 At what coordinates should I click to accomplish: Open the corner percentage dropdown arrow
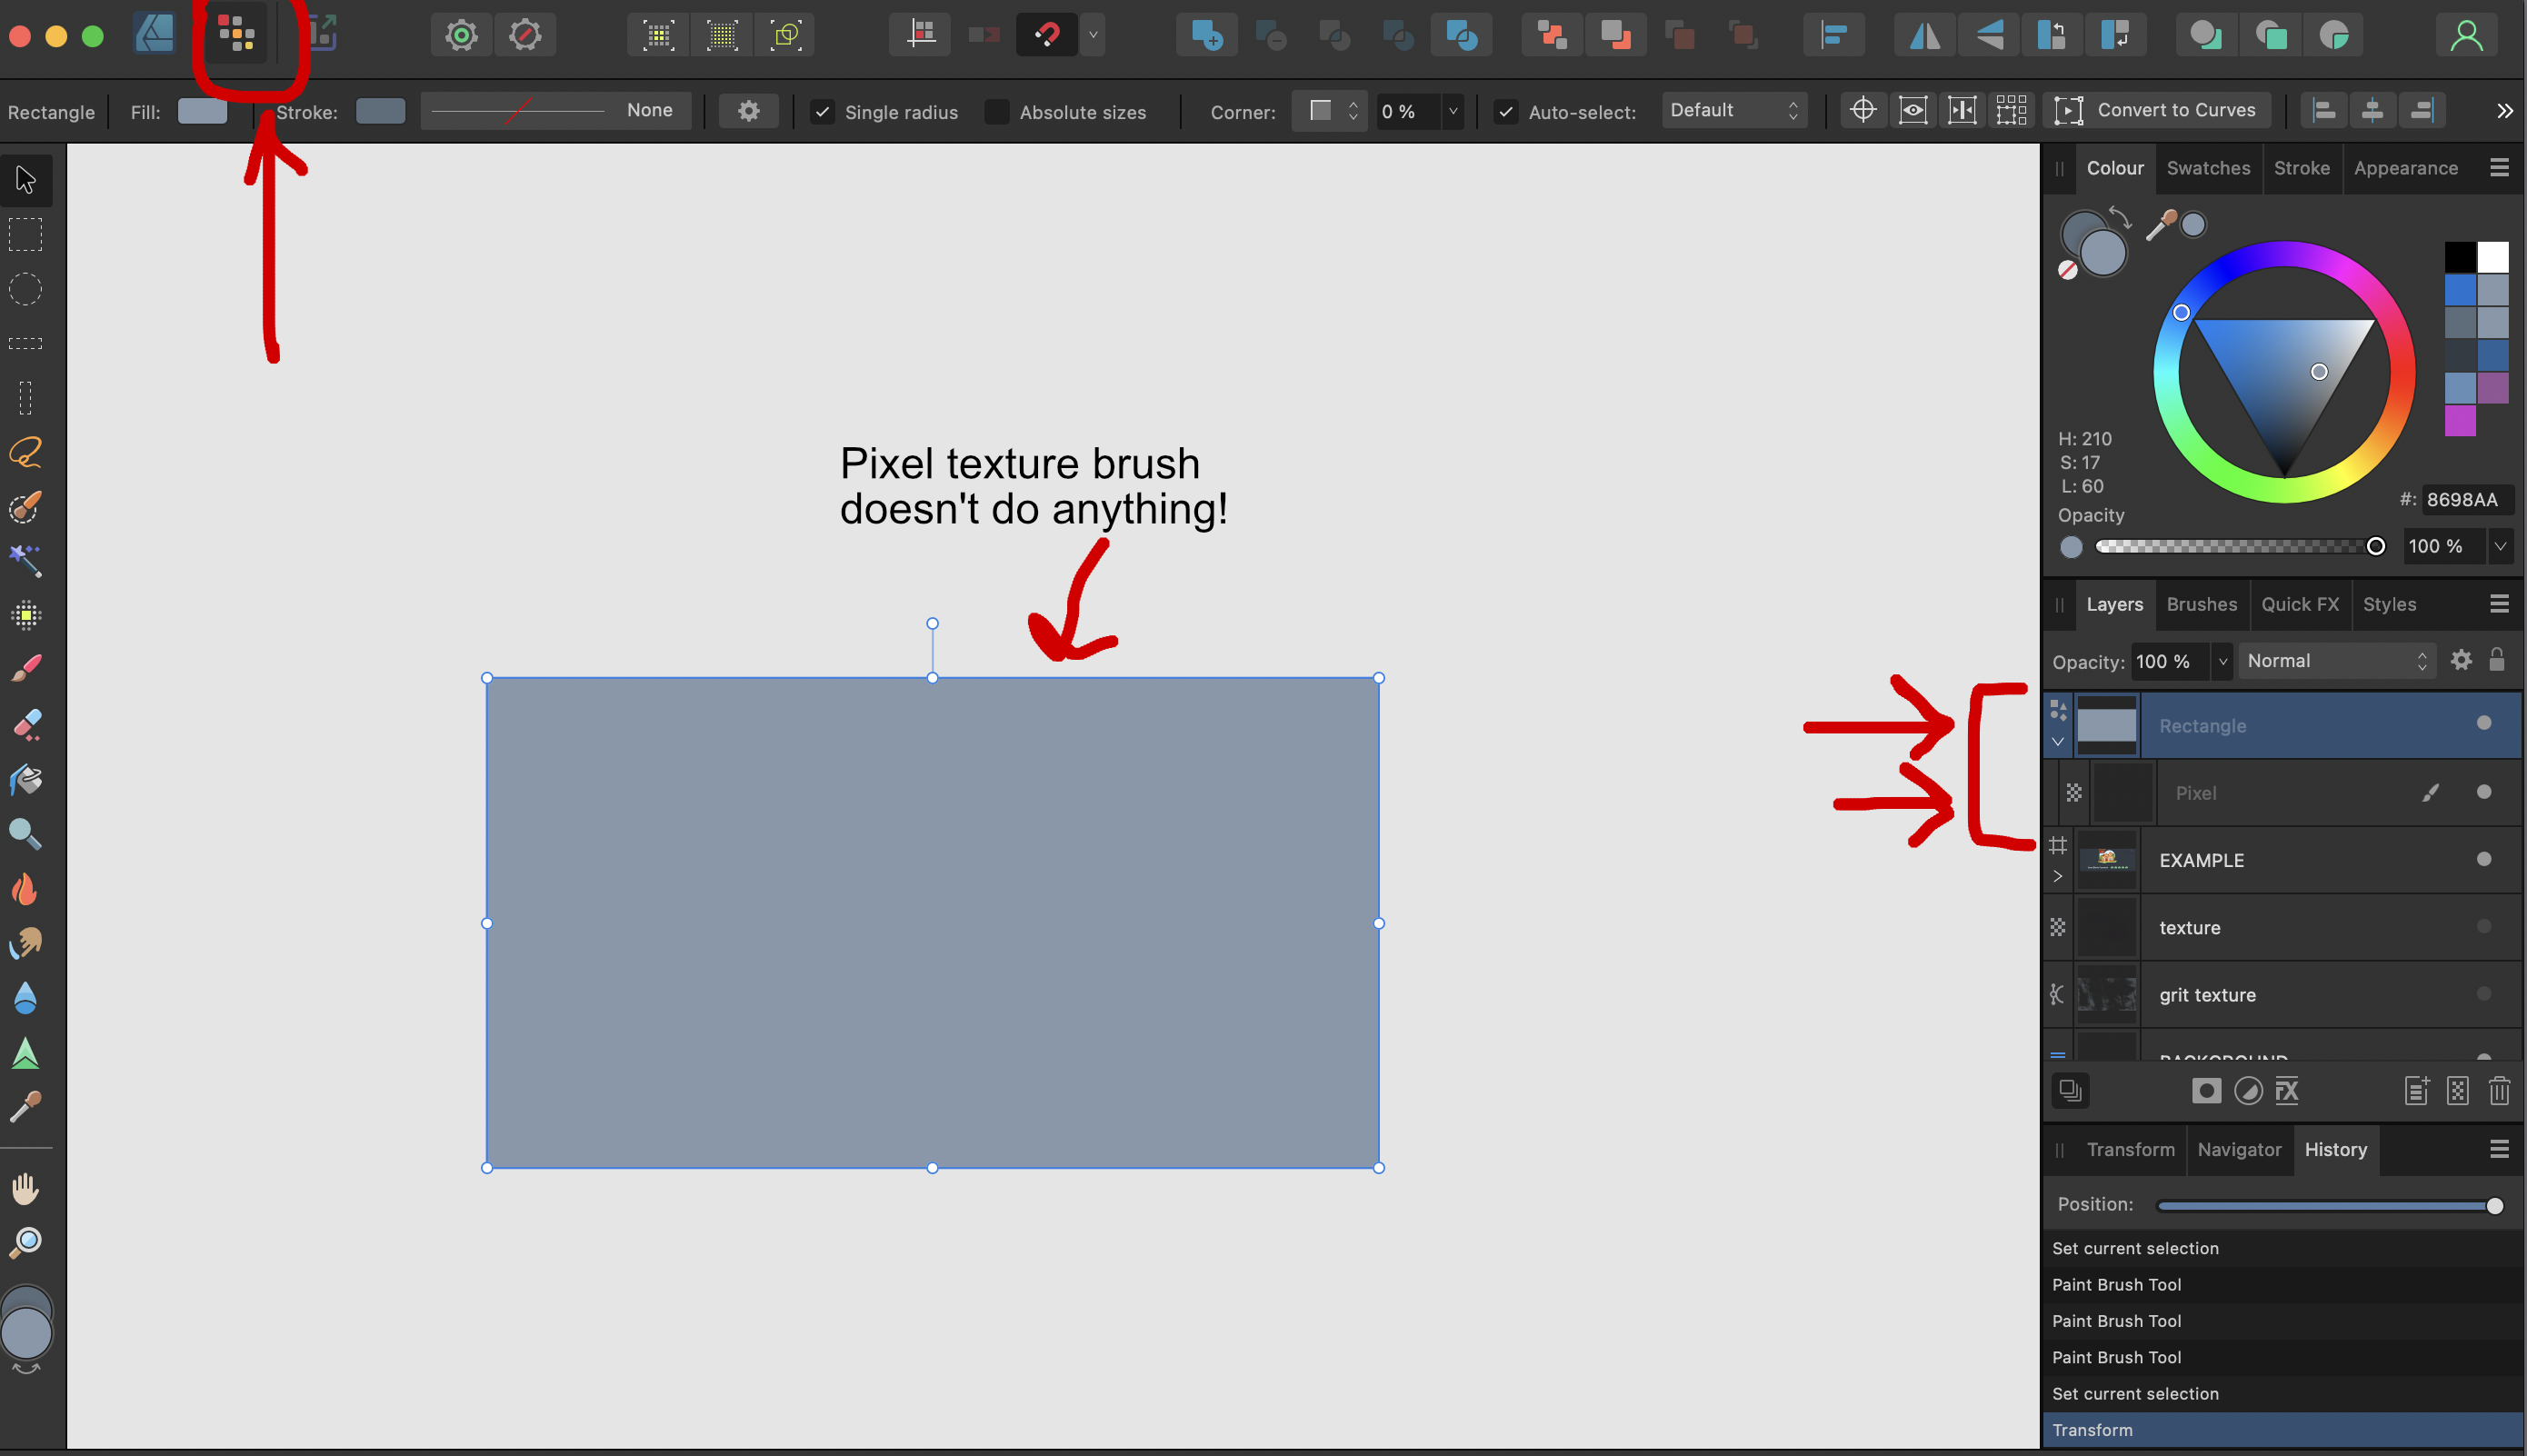pyautogui.click(x=1453, y=111)
